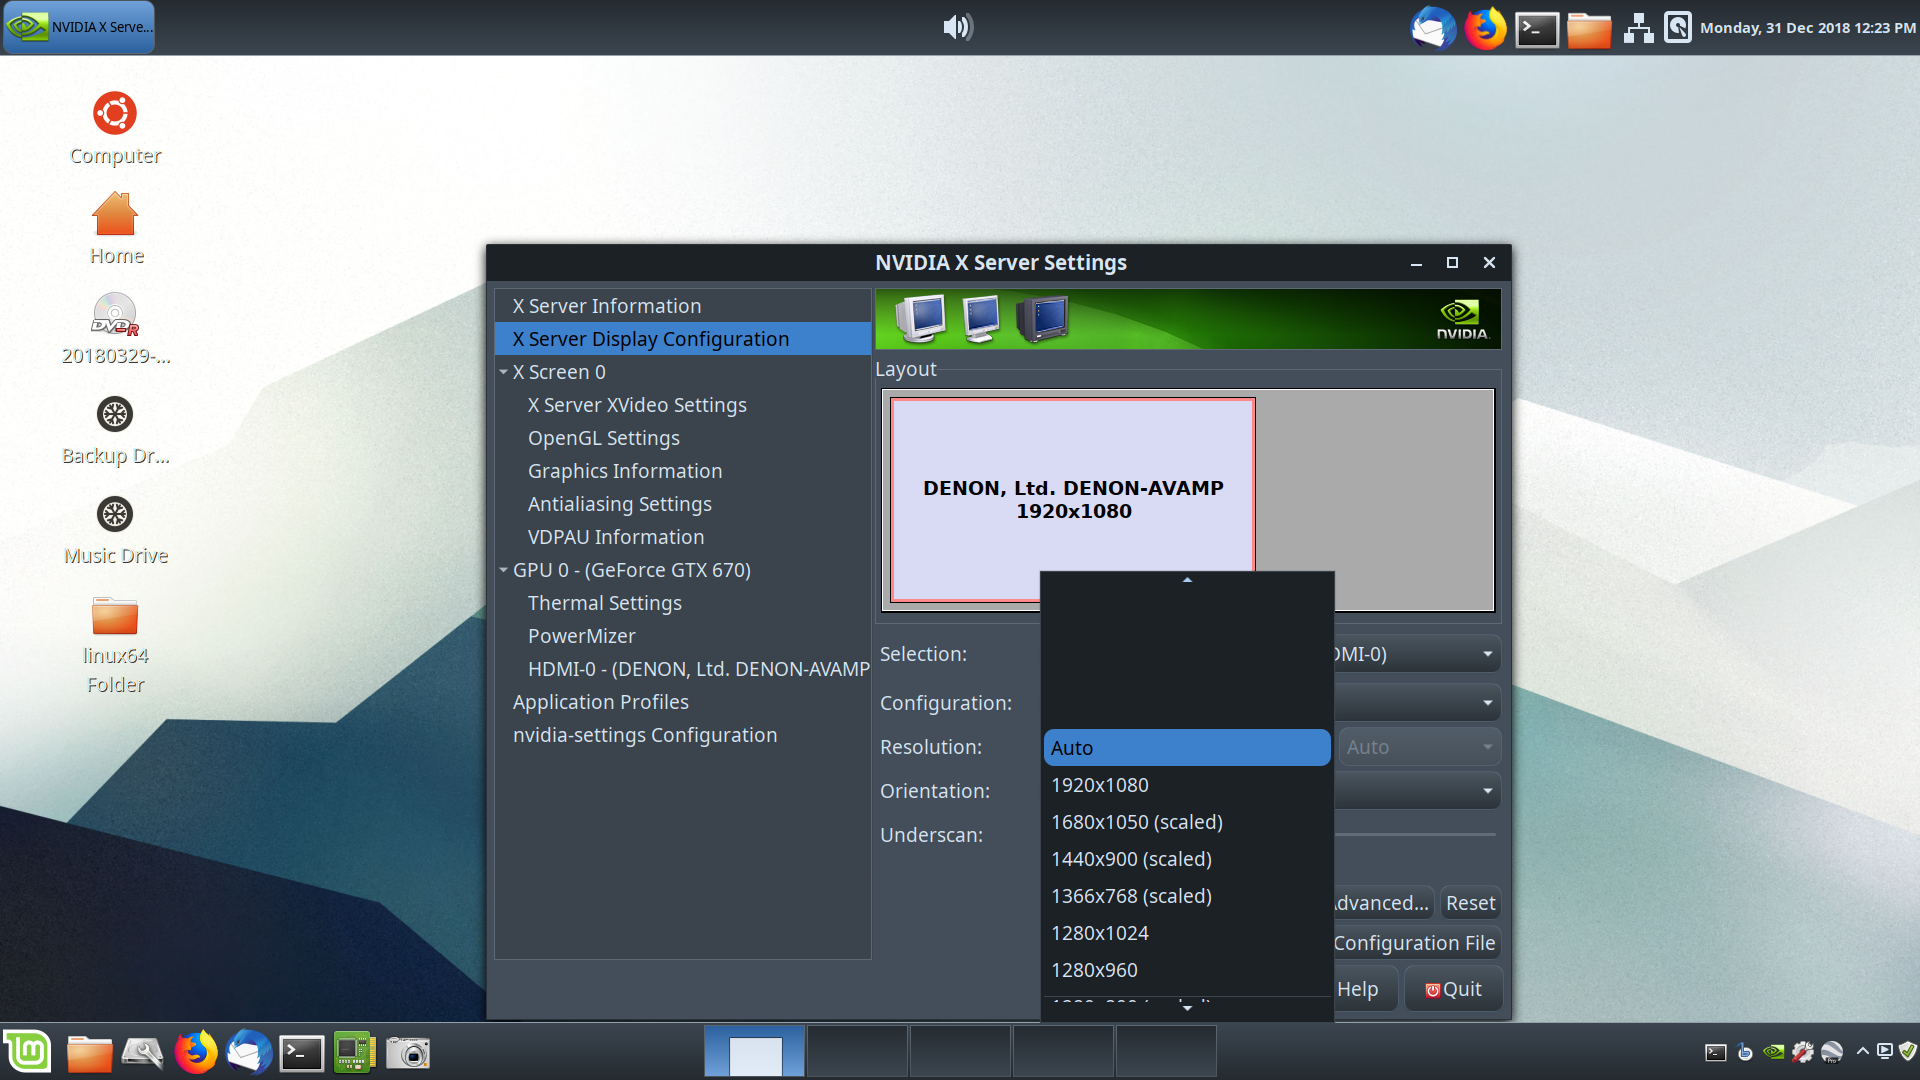Open Backup Drive desktop icon

pos(115,430)
